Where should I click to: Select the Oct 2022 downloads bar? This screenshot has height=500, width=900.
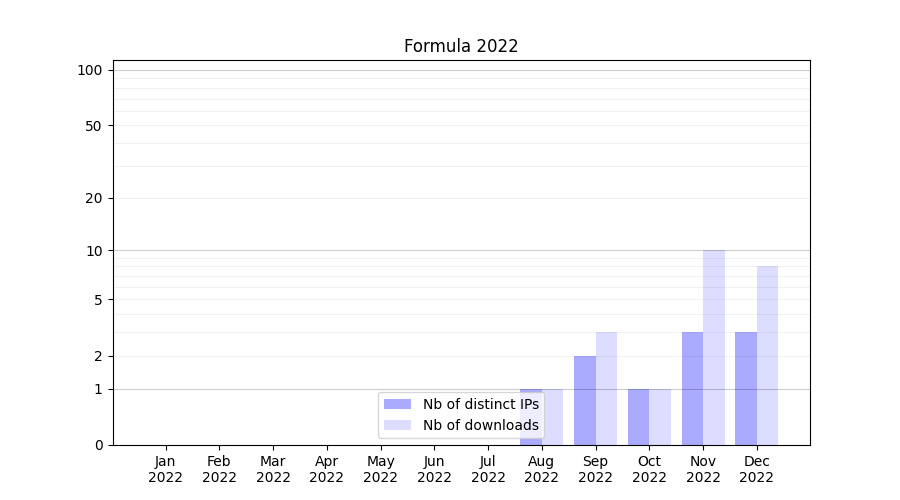[x=660, y=417]
